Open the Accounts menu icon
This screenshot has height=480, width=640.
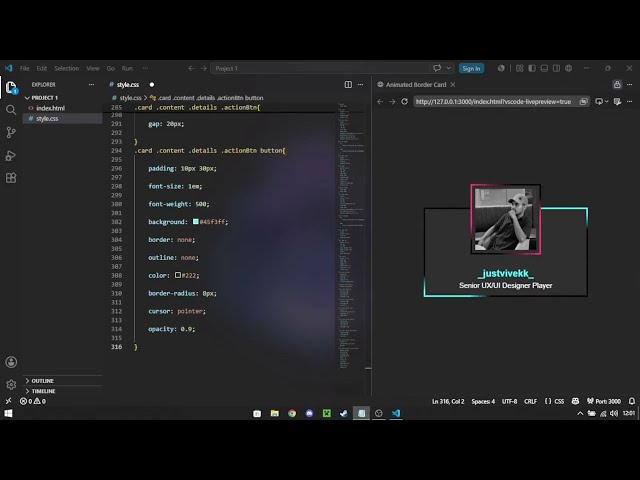11,362
